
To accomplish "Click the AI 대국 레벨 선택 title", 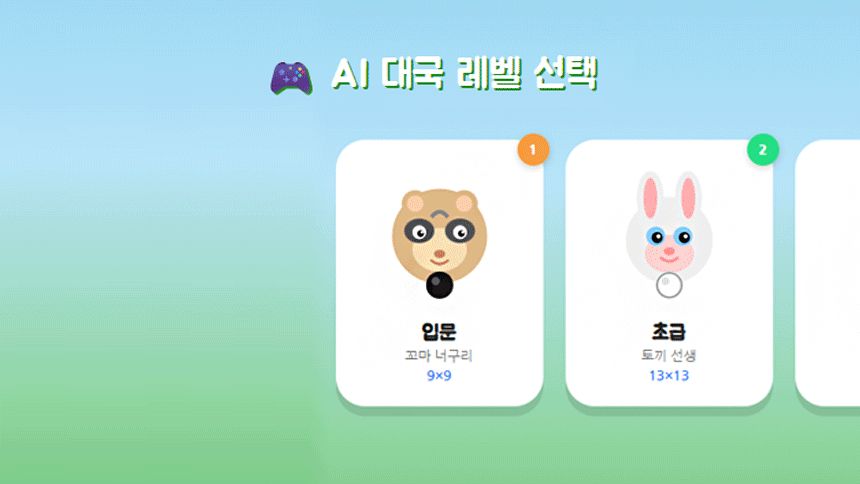I will point(465,74).
